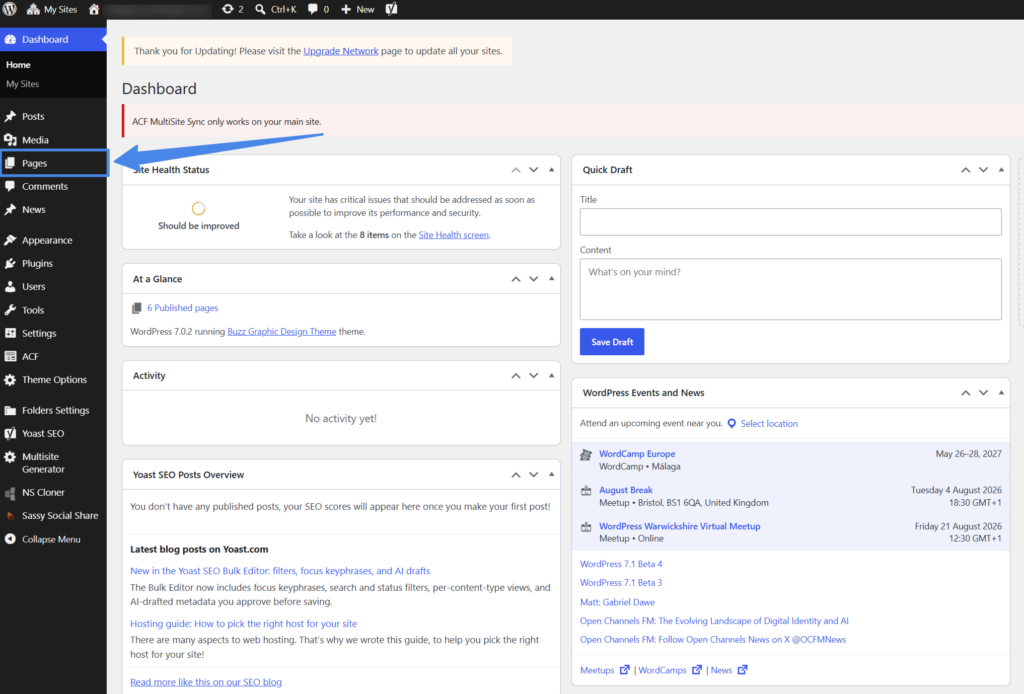Click the WordPress logo in admin bar

point(10,9)
